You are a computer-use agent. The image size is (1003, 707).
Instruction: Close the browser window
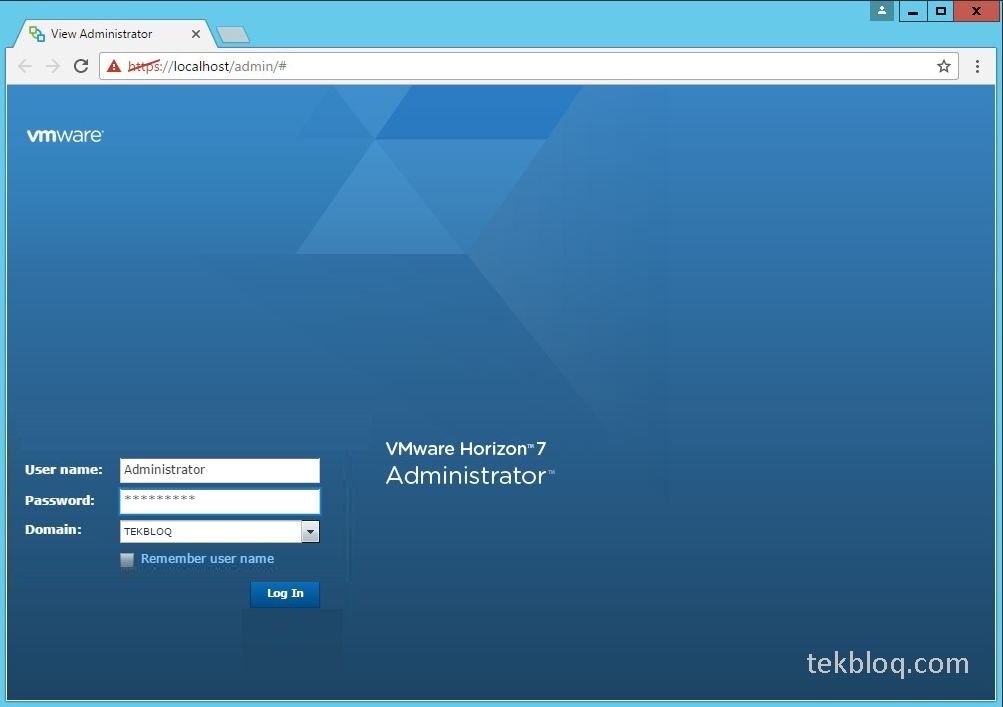pyautogui.click(x=976, y=11)
